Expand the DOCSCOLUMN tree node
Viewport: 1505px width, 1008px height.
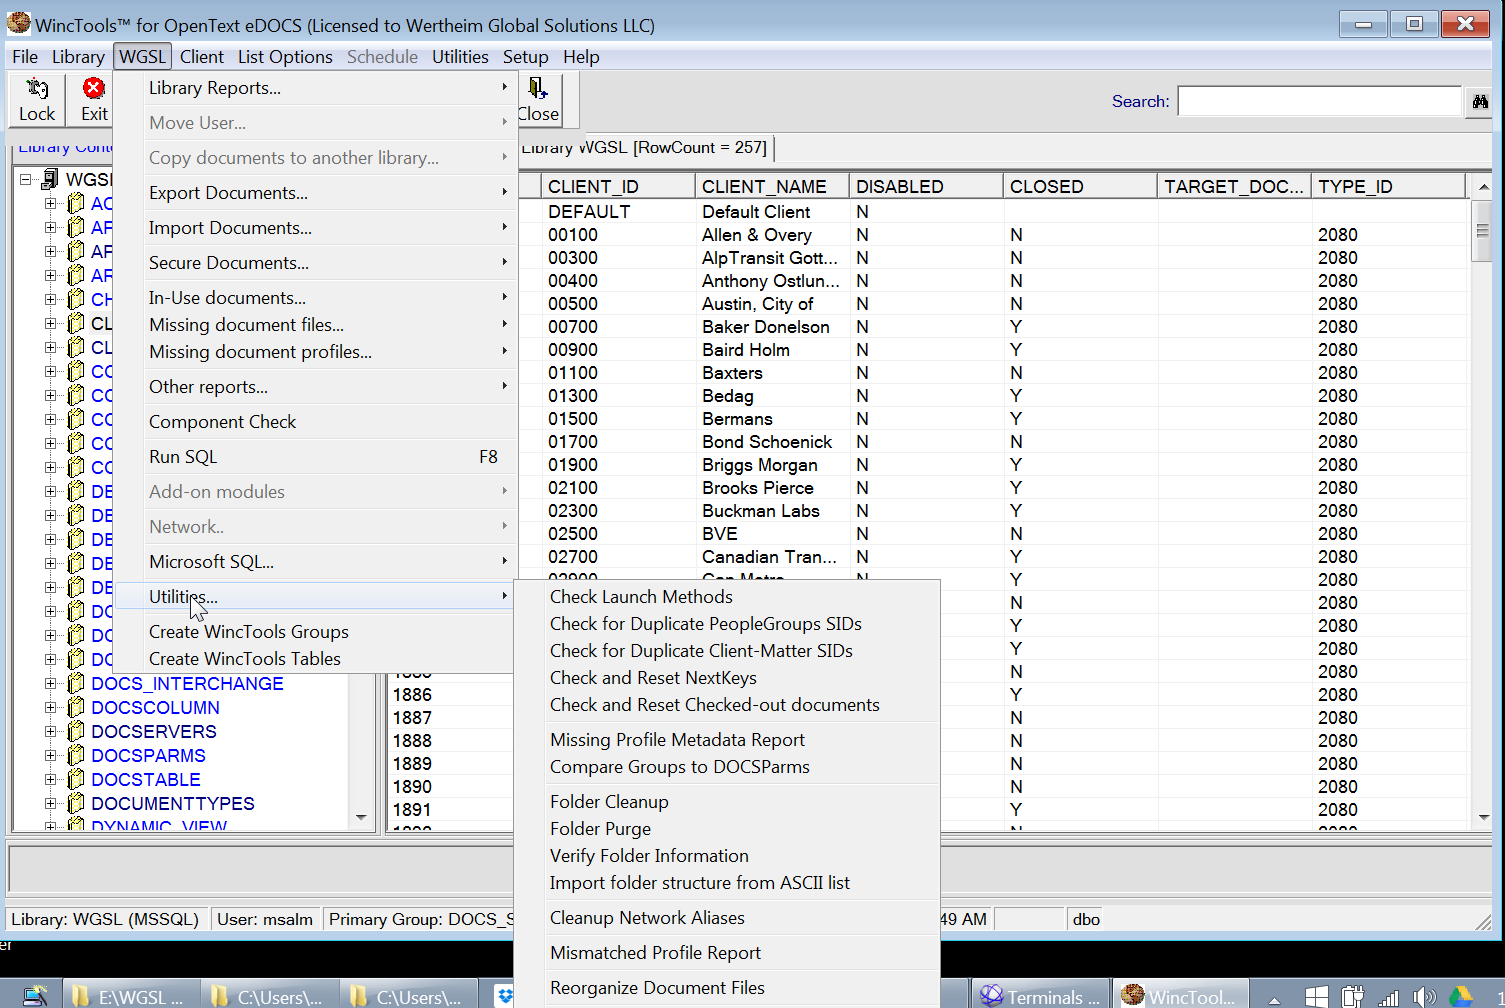[x=50, y=708]
